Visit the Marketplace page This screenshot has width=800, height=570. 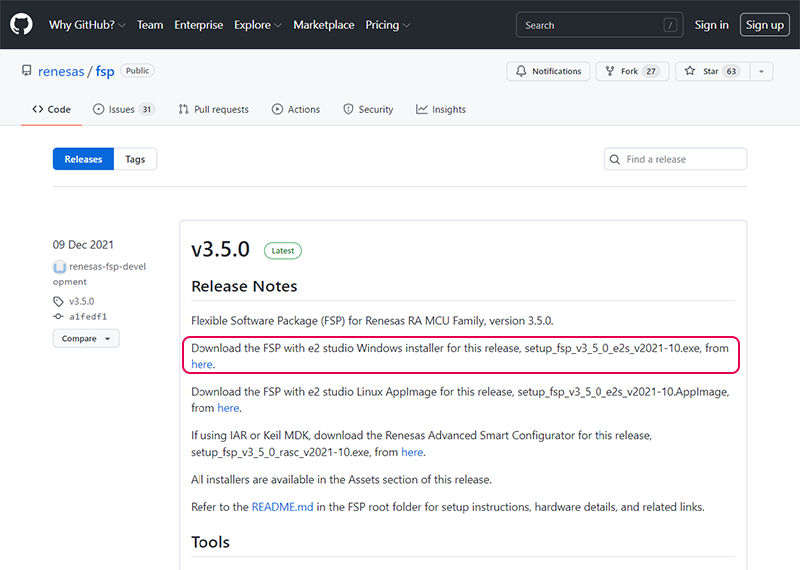(323, 24)
